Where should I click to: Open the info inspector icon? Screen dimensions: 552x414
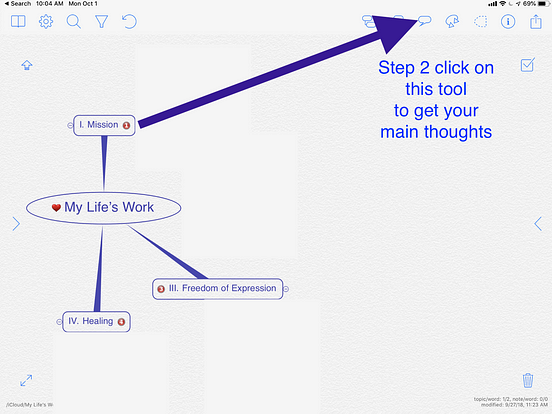(x=508, y=21)
